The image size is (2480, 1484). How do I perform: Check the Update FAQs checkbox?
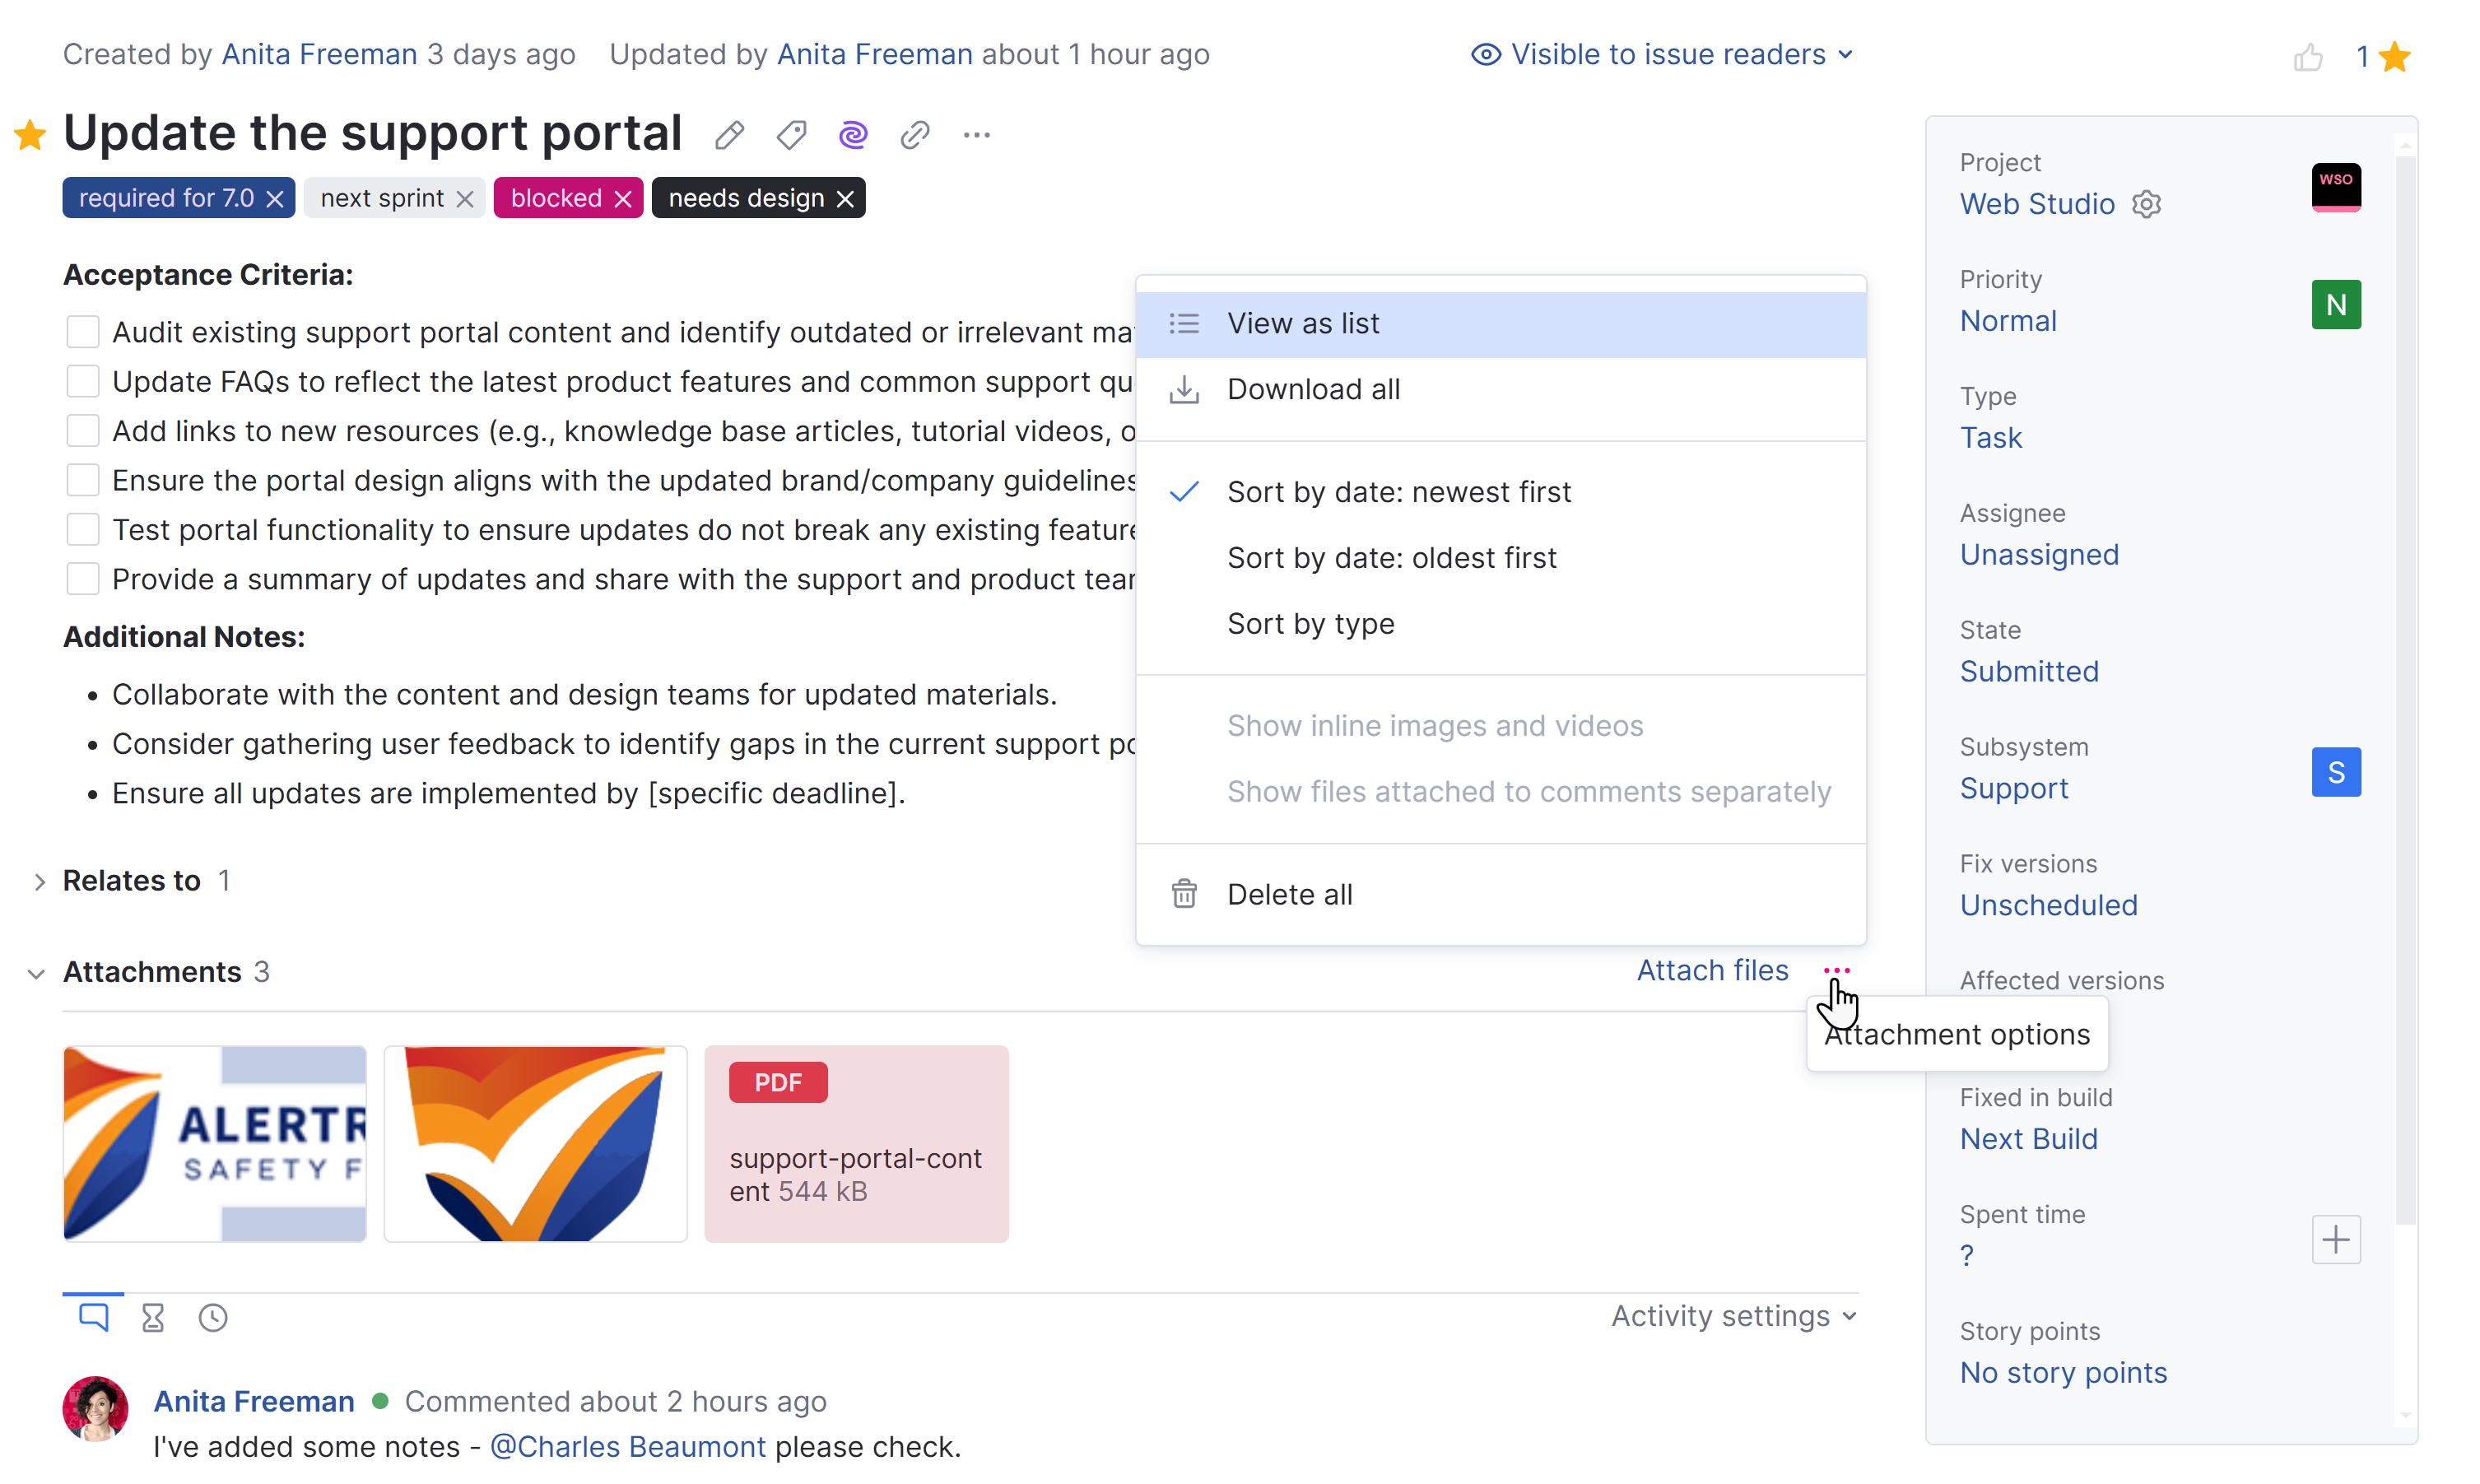(x=83, y=381)
